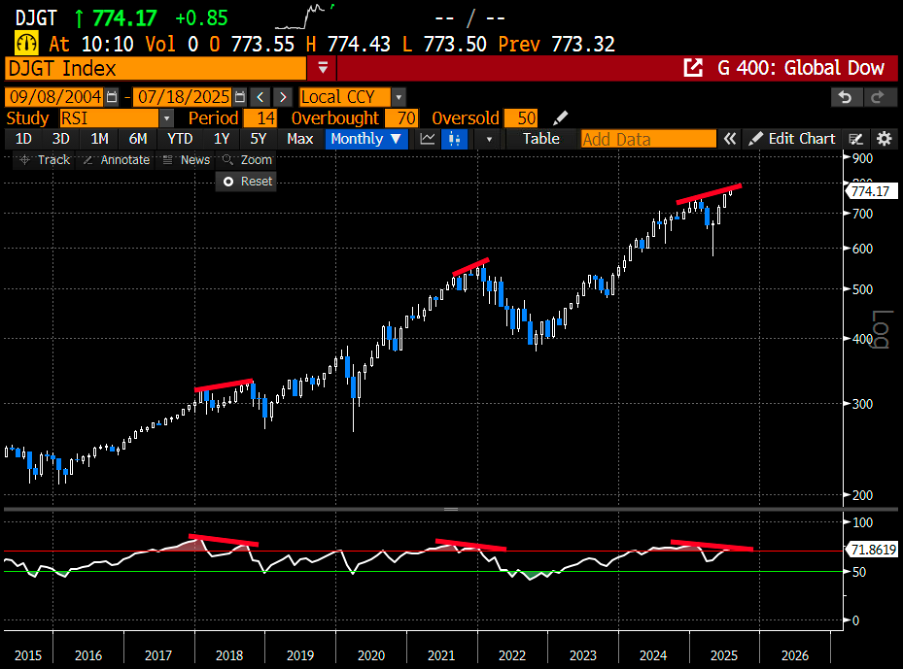Viewport: 904px width, 670px height.
Task: Click the yellow gauge icon beside the time
Action: pyautogui.click(x=27, y=44)
